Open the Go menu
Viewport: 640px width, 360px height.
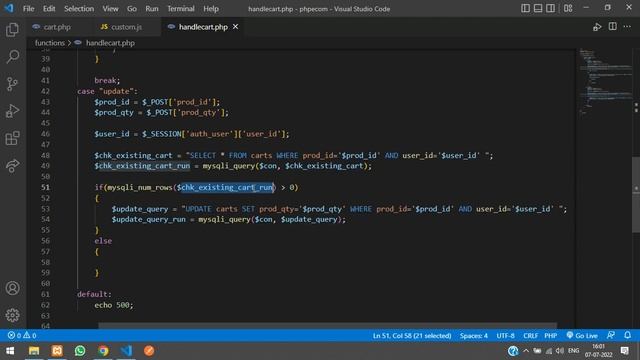tap(131, 9)
